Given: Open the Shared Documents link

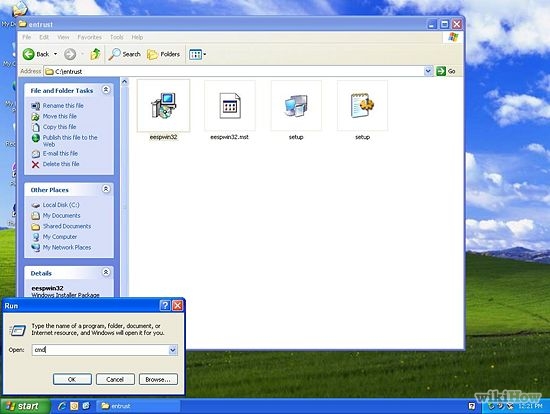Looking at the screenshot, I should [67, 226].
